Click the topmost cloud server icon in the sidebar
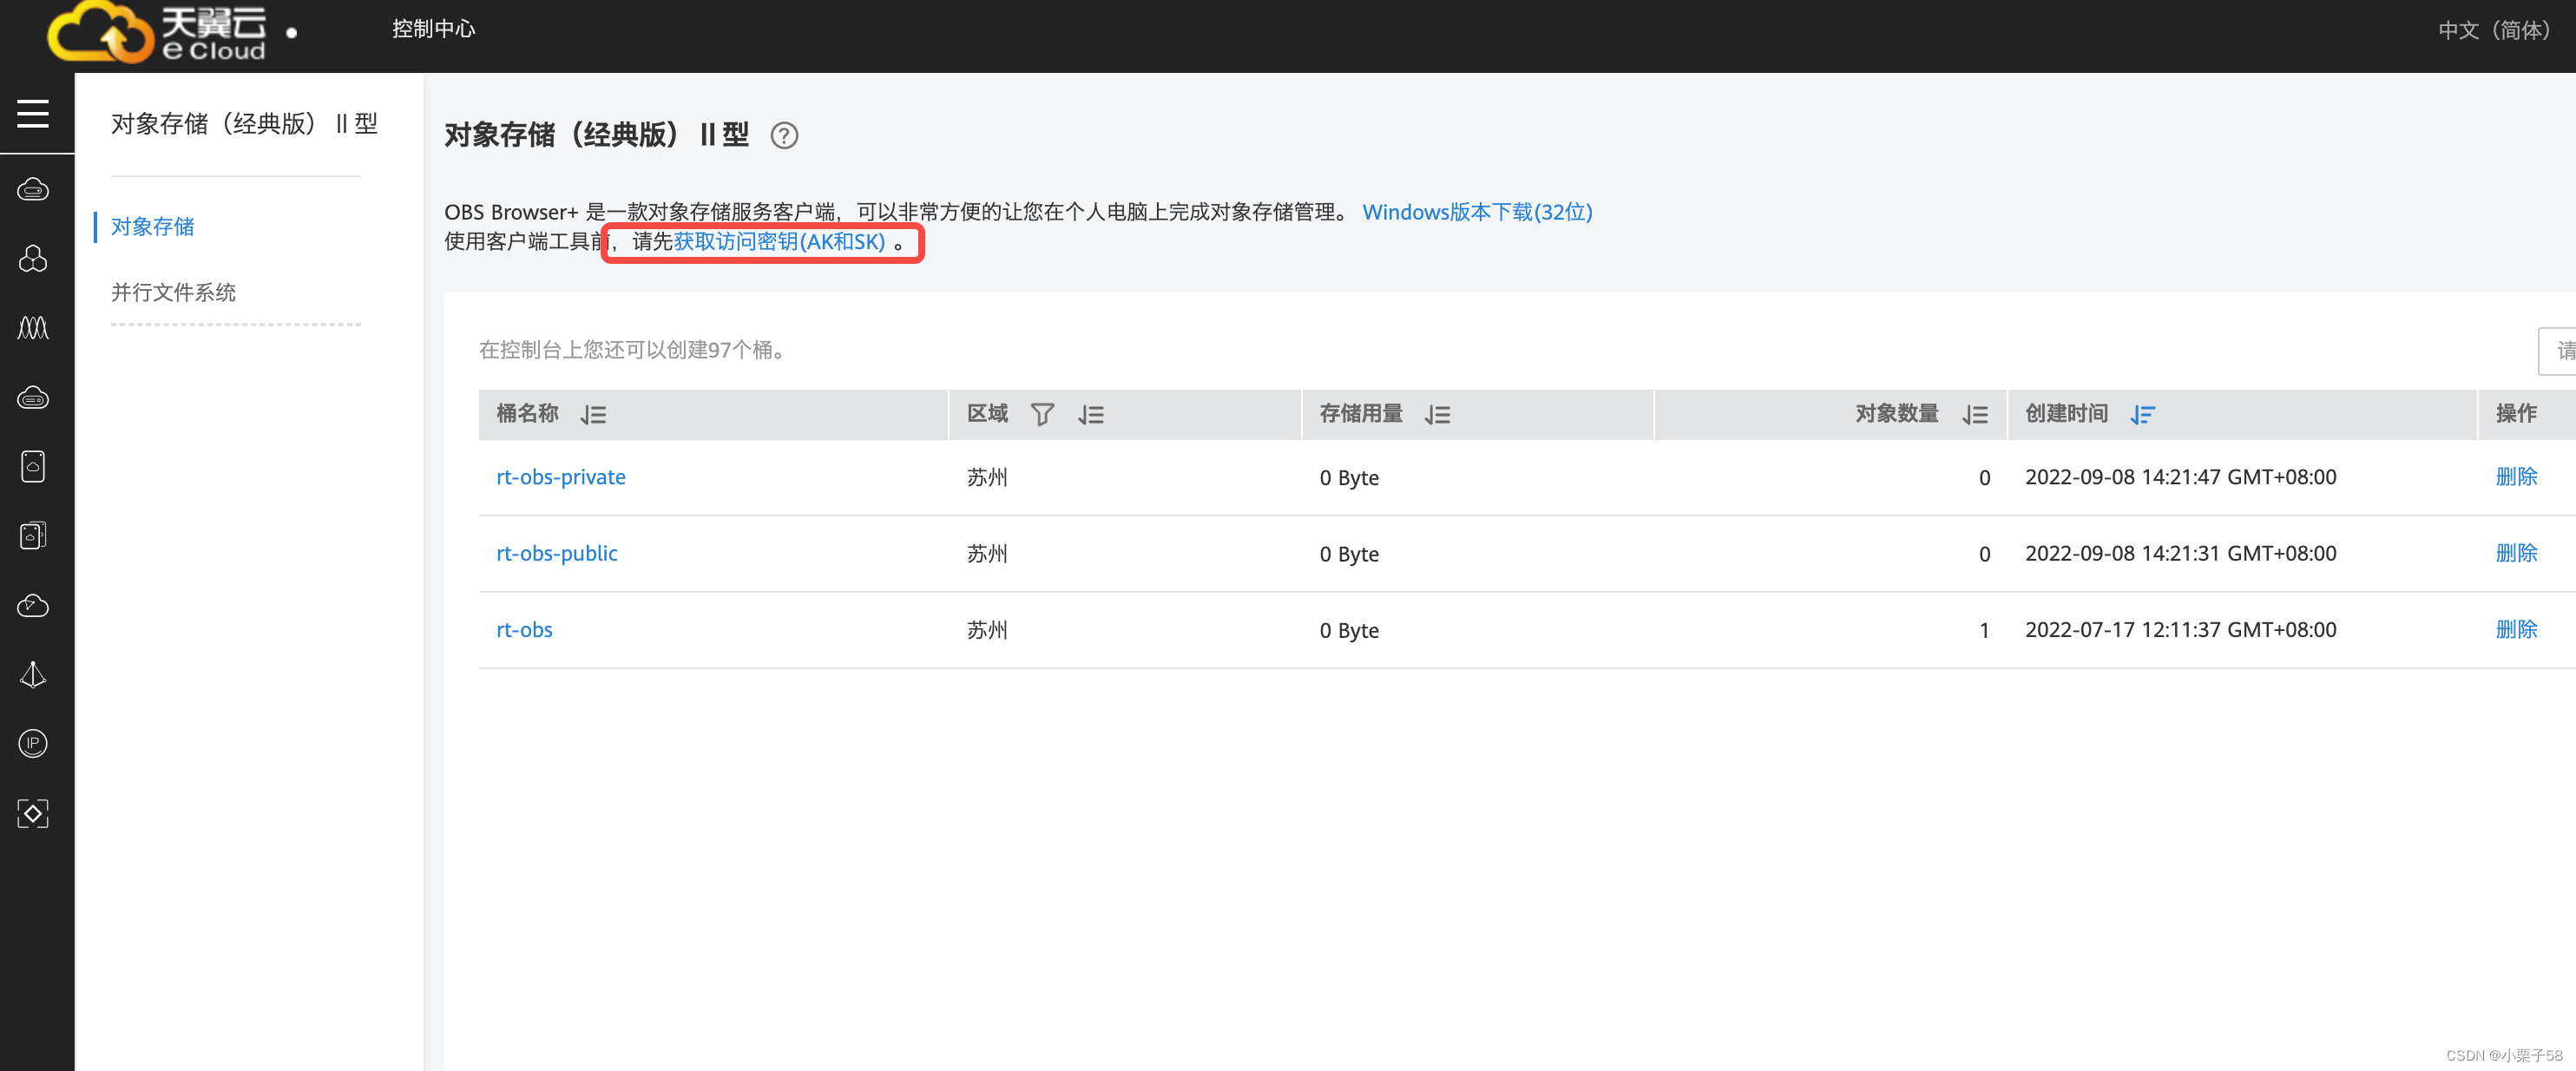Viewport: 2576px width, 1071px height. pyautogui.click(x=33, y=189)
